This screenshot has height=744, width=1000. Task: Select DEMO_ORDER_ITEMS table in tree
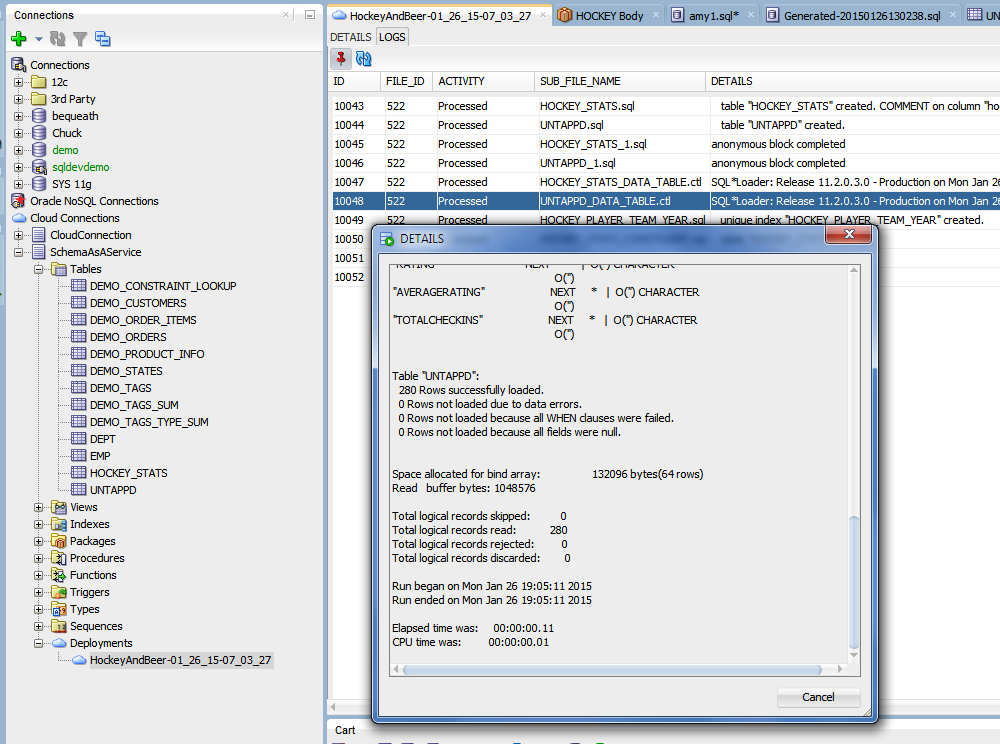tap(143, 320)
